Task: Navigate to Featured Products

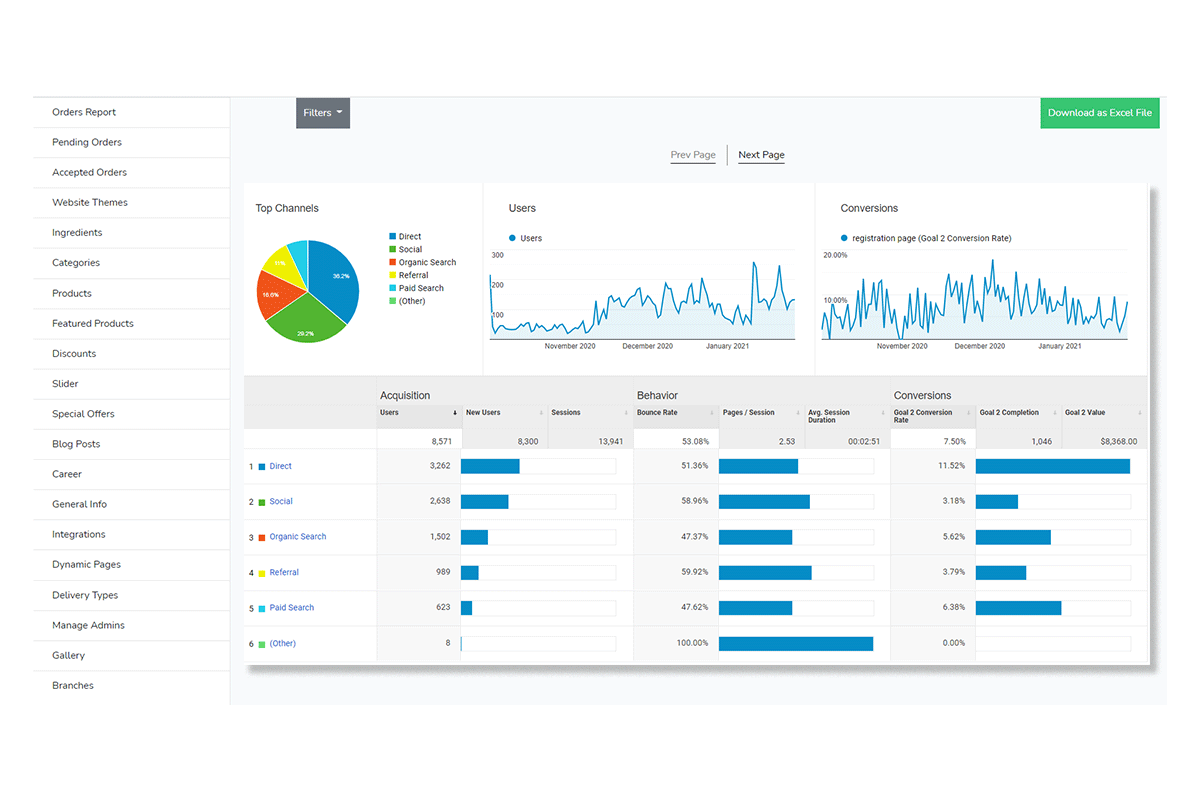Action: [93, 323]
